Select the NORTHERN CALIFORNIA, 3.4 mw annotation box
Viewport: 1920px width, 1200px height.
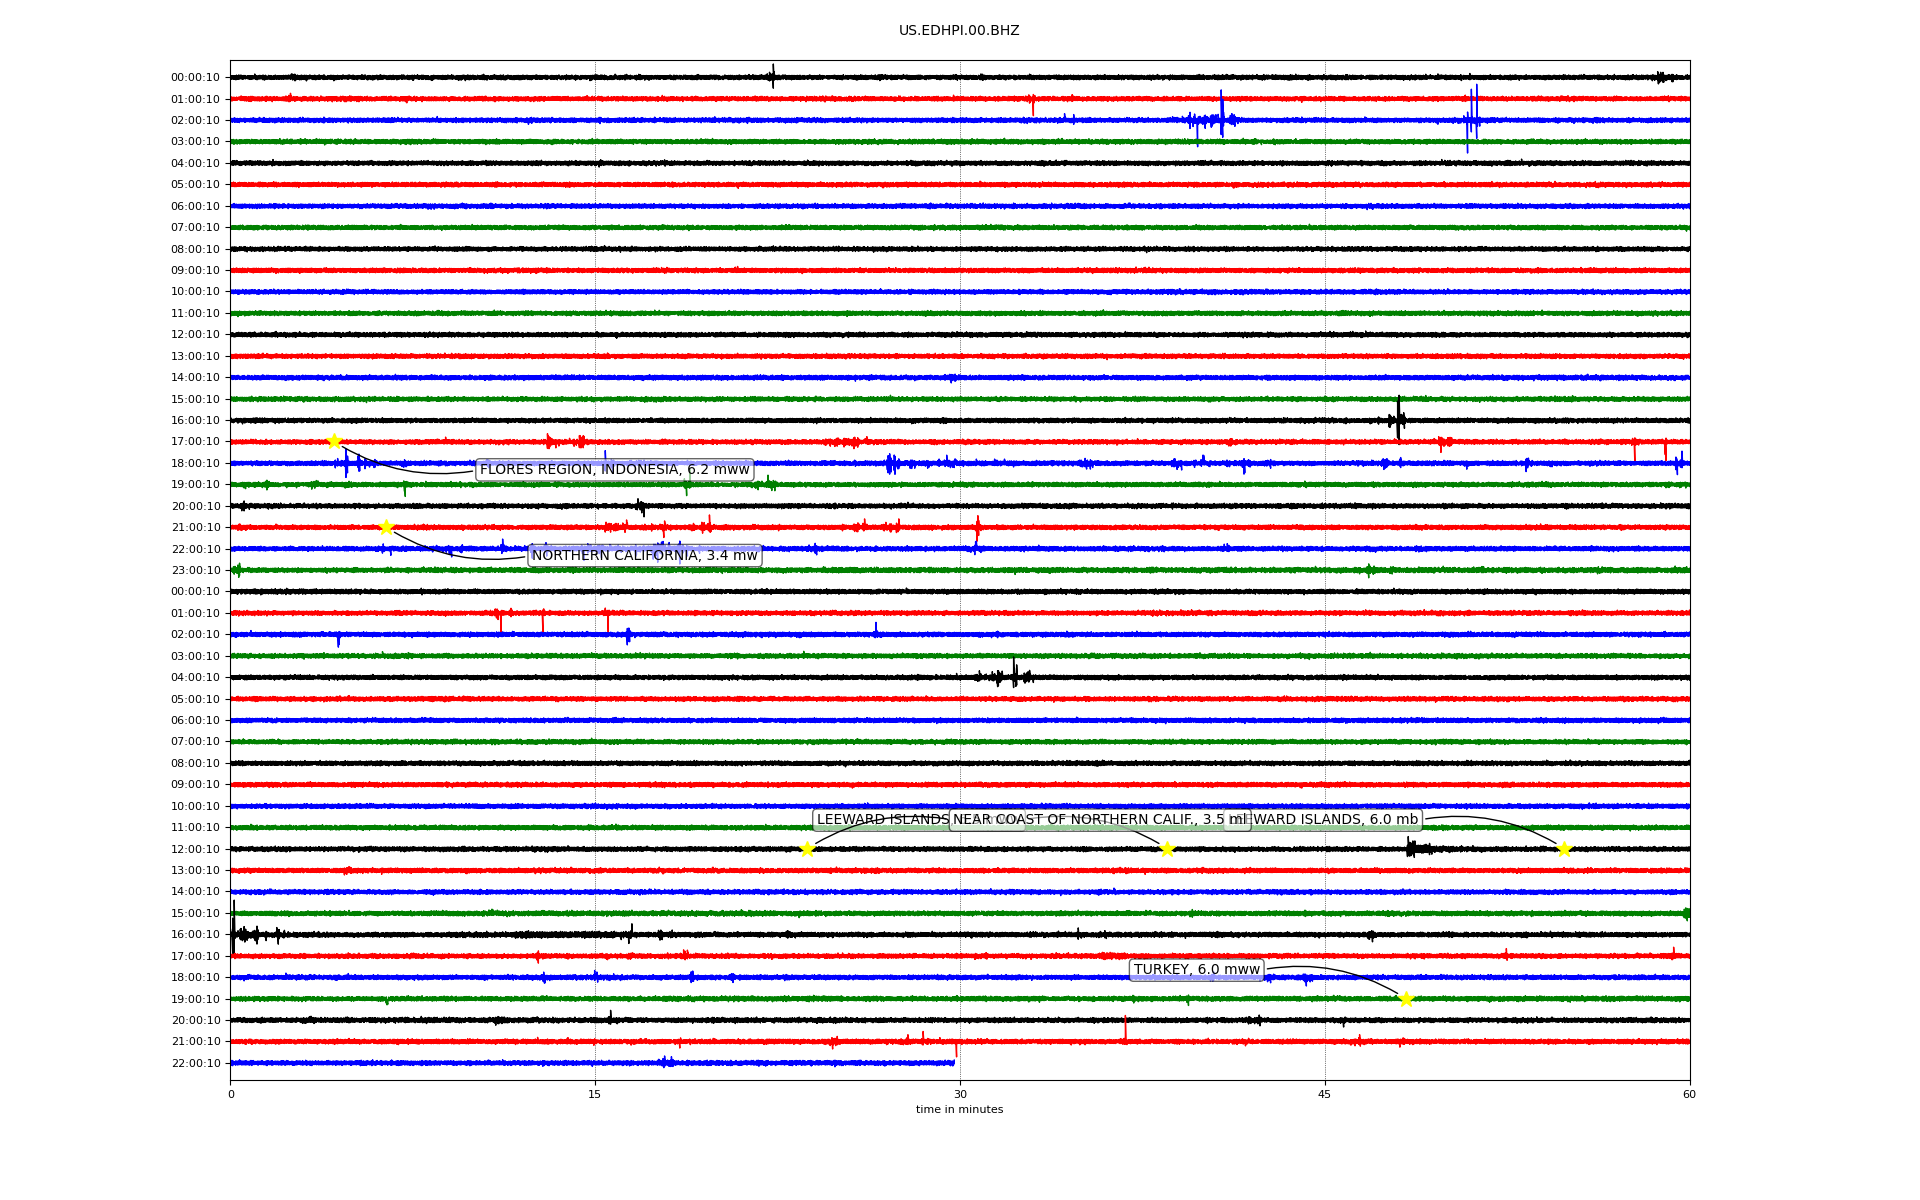coord(644,556)
